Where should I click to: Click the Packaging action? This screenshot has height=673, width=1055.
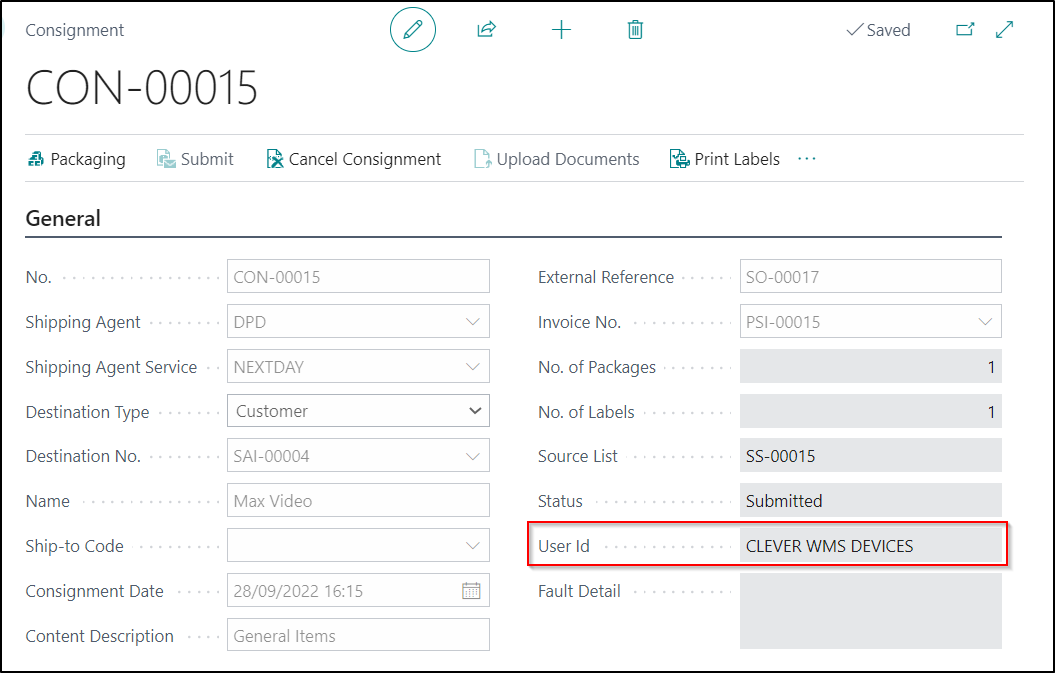tap(77, 159)
